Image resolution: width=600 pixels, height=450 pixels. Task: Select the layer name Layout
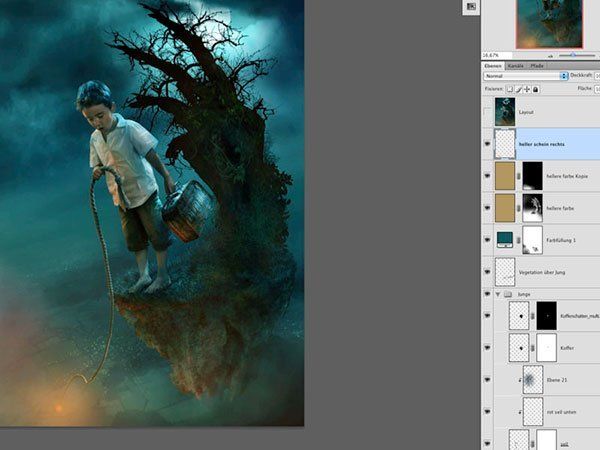point(526,112)
